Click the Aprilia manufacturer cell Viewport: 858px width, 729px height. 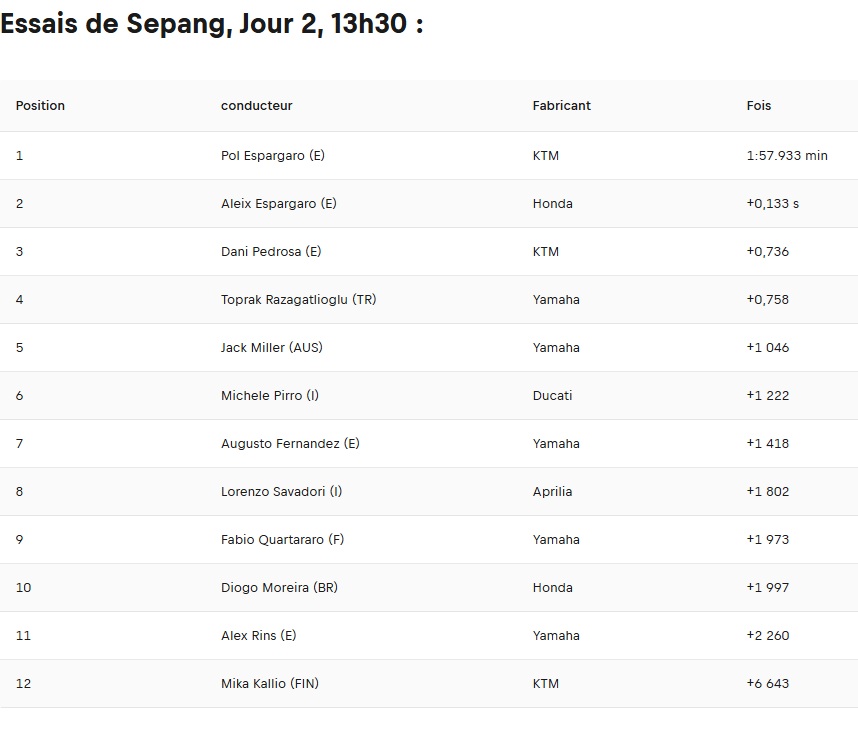552,492
